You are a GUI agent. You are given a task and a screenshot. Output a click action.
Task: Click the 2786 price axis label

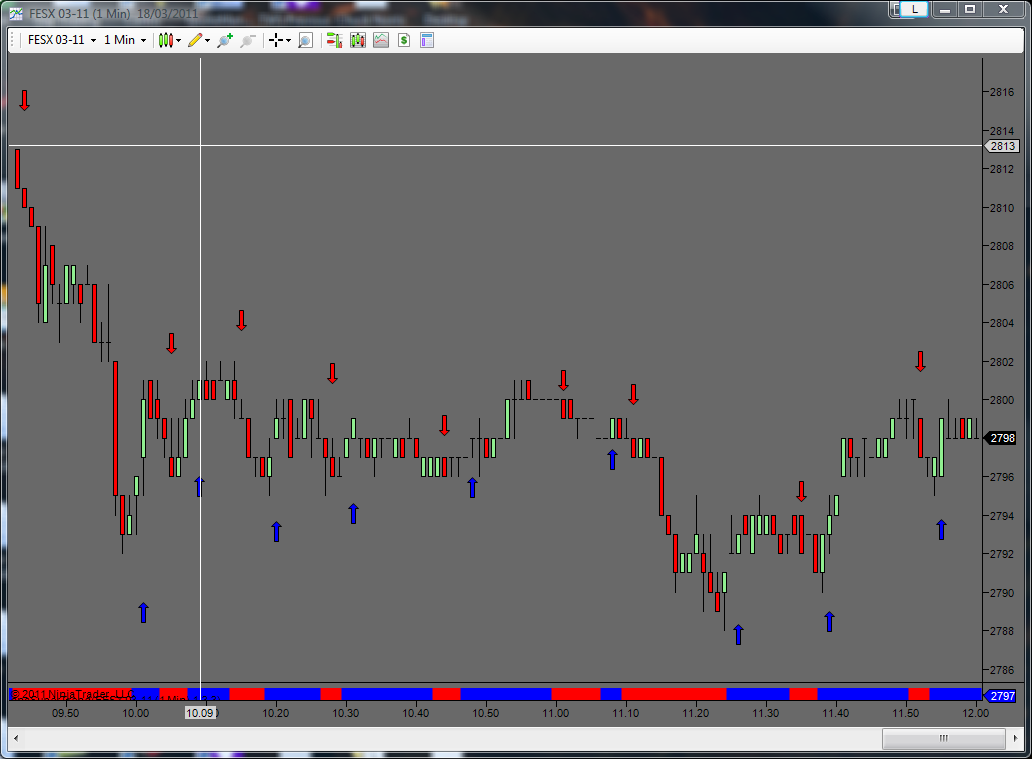point(1002,670)
